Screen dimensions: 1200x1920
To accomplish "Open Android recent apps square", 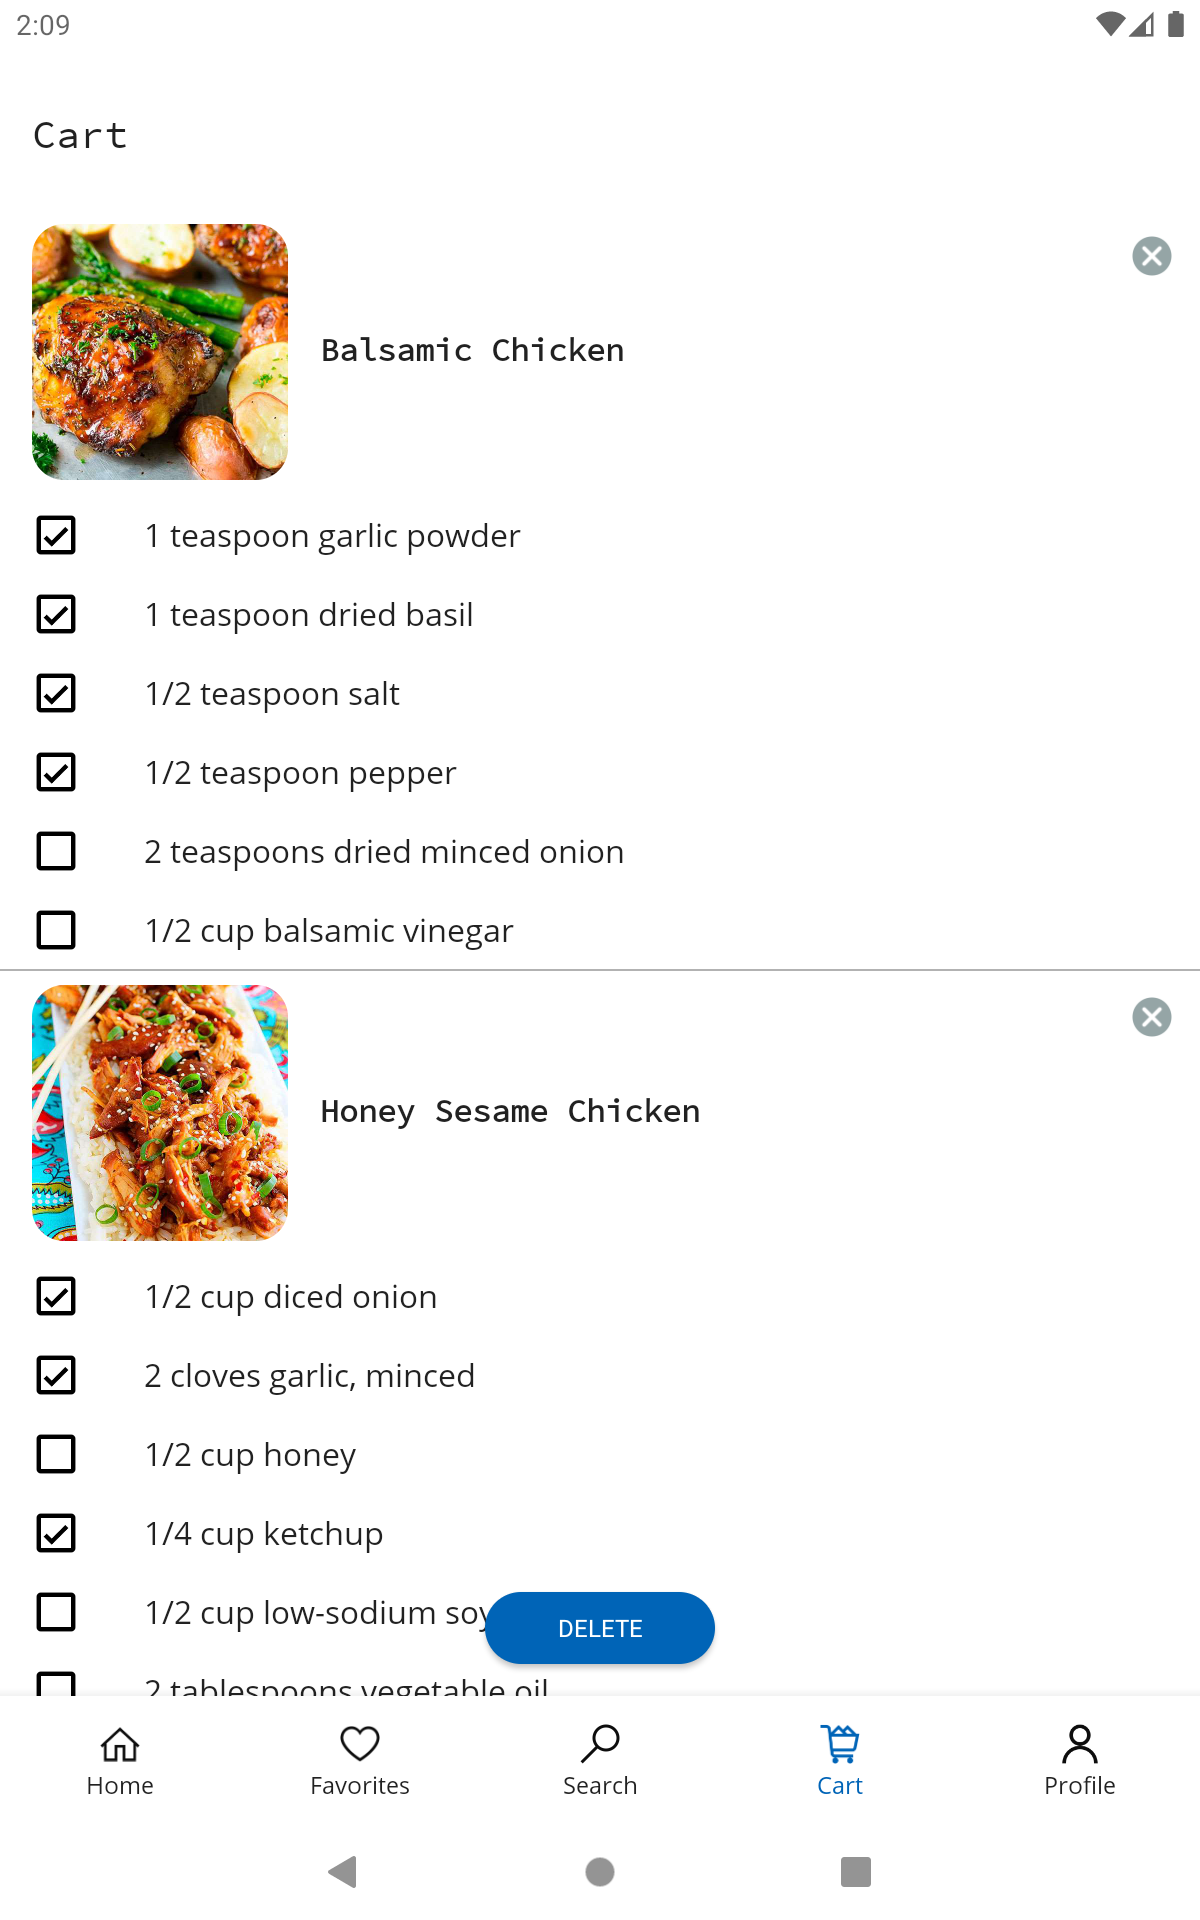I will click(856, 1871).
